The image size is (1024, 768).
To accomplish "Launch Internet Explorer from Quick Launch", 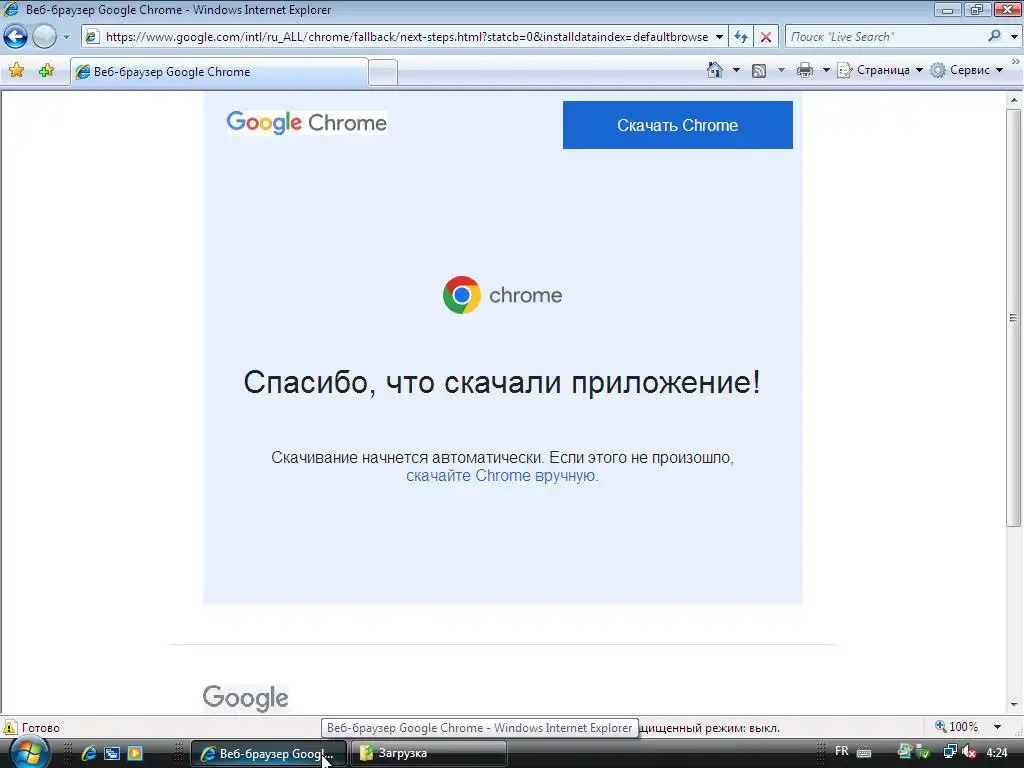I will click(x=88, y=753).
